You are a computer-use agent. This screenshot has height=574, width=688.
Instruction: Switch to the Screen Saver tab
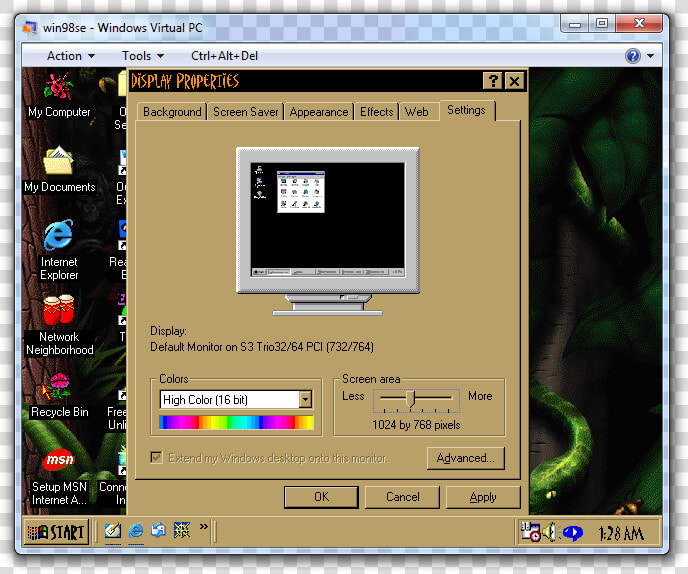(x=246, y=112)
